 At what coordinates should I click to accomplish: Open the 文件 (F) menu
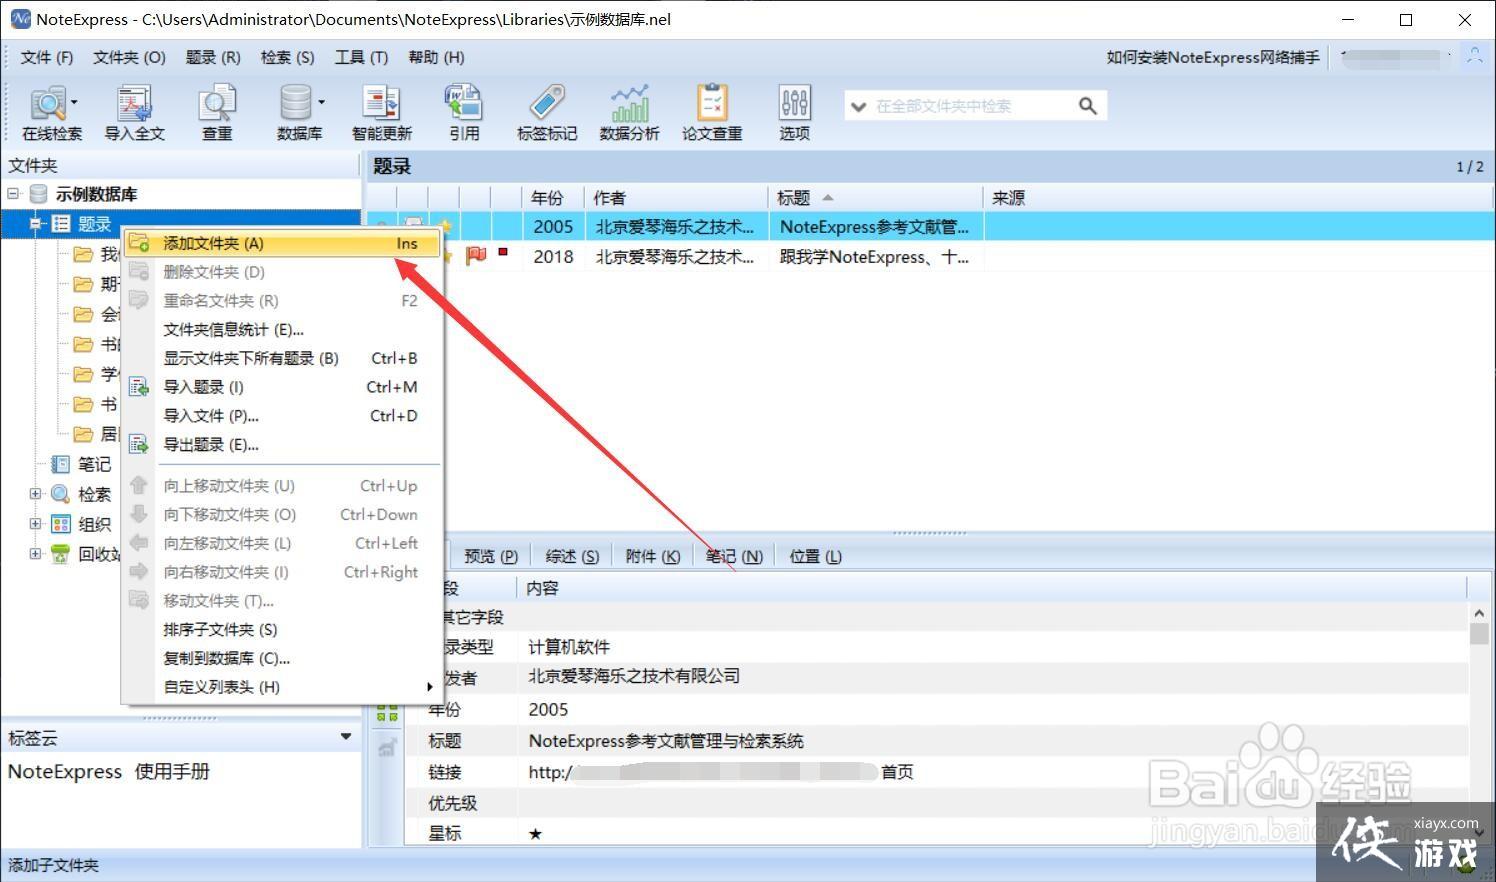pos(47,57)
